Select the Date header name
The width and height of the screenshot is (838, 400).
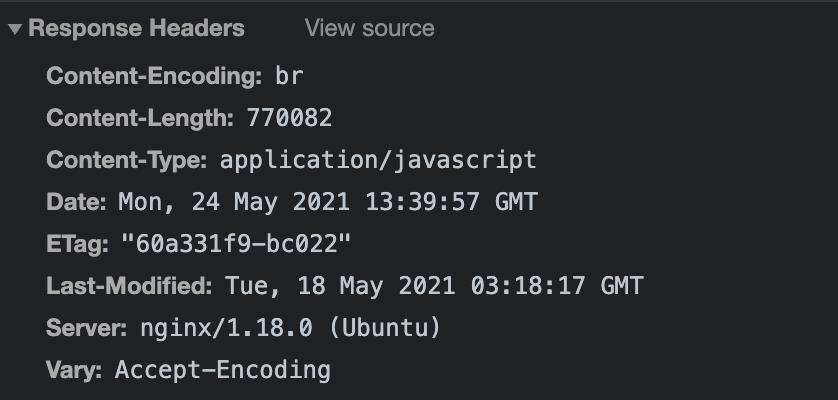tap(77, 202)
